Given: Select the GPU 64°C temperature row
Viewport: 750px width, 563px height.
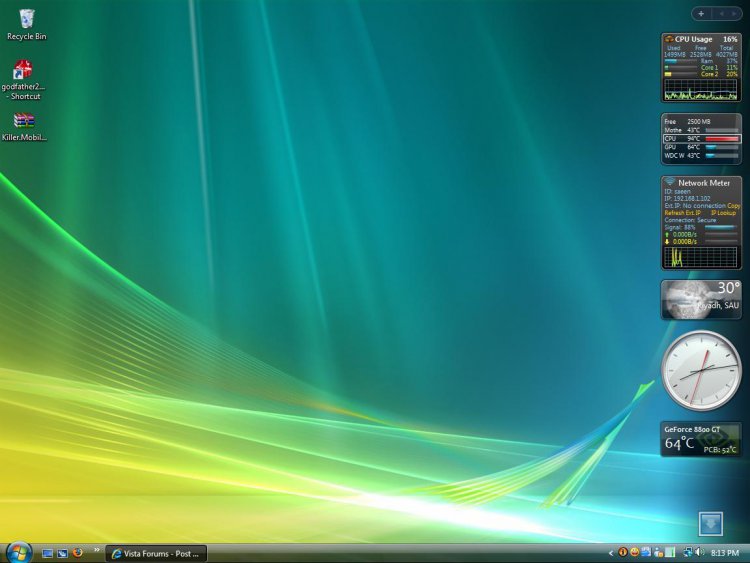Looking at the screenshot, I should (x=701, y=147).
